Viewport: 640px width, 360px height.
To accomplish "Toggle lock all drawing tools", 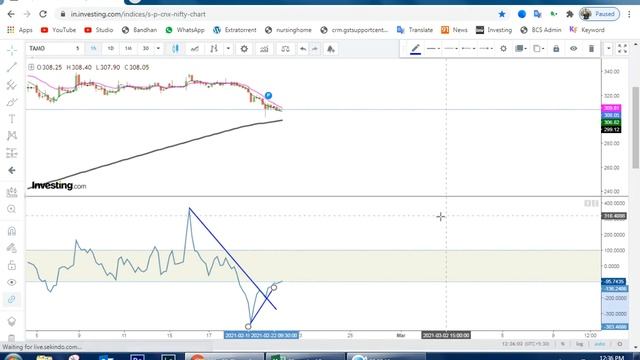I will coord(11,265).
